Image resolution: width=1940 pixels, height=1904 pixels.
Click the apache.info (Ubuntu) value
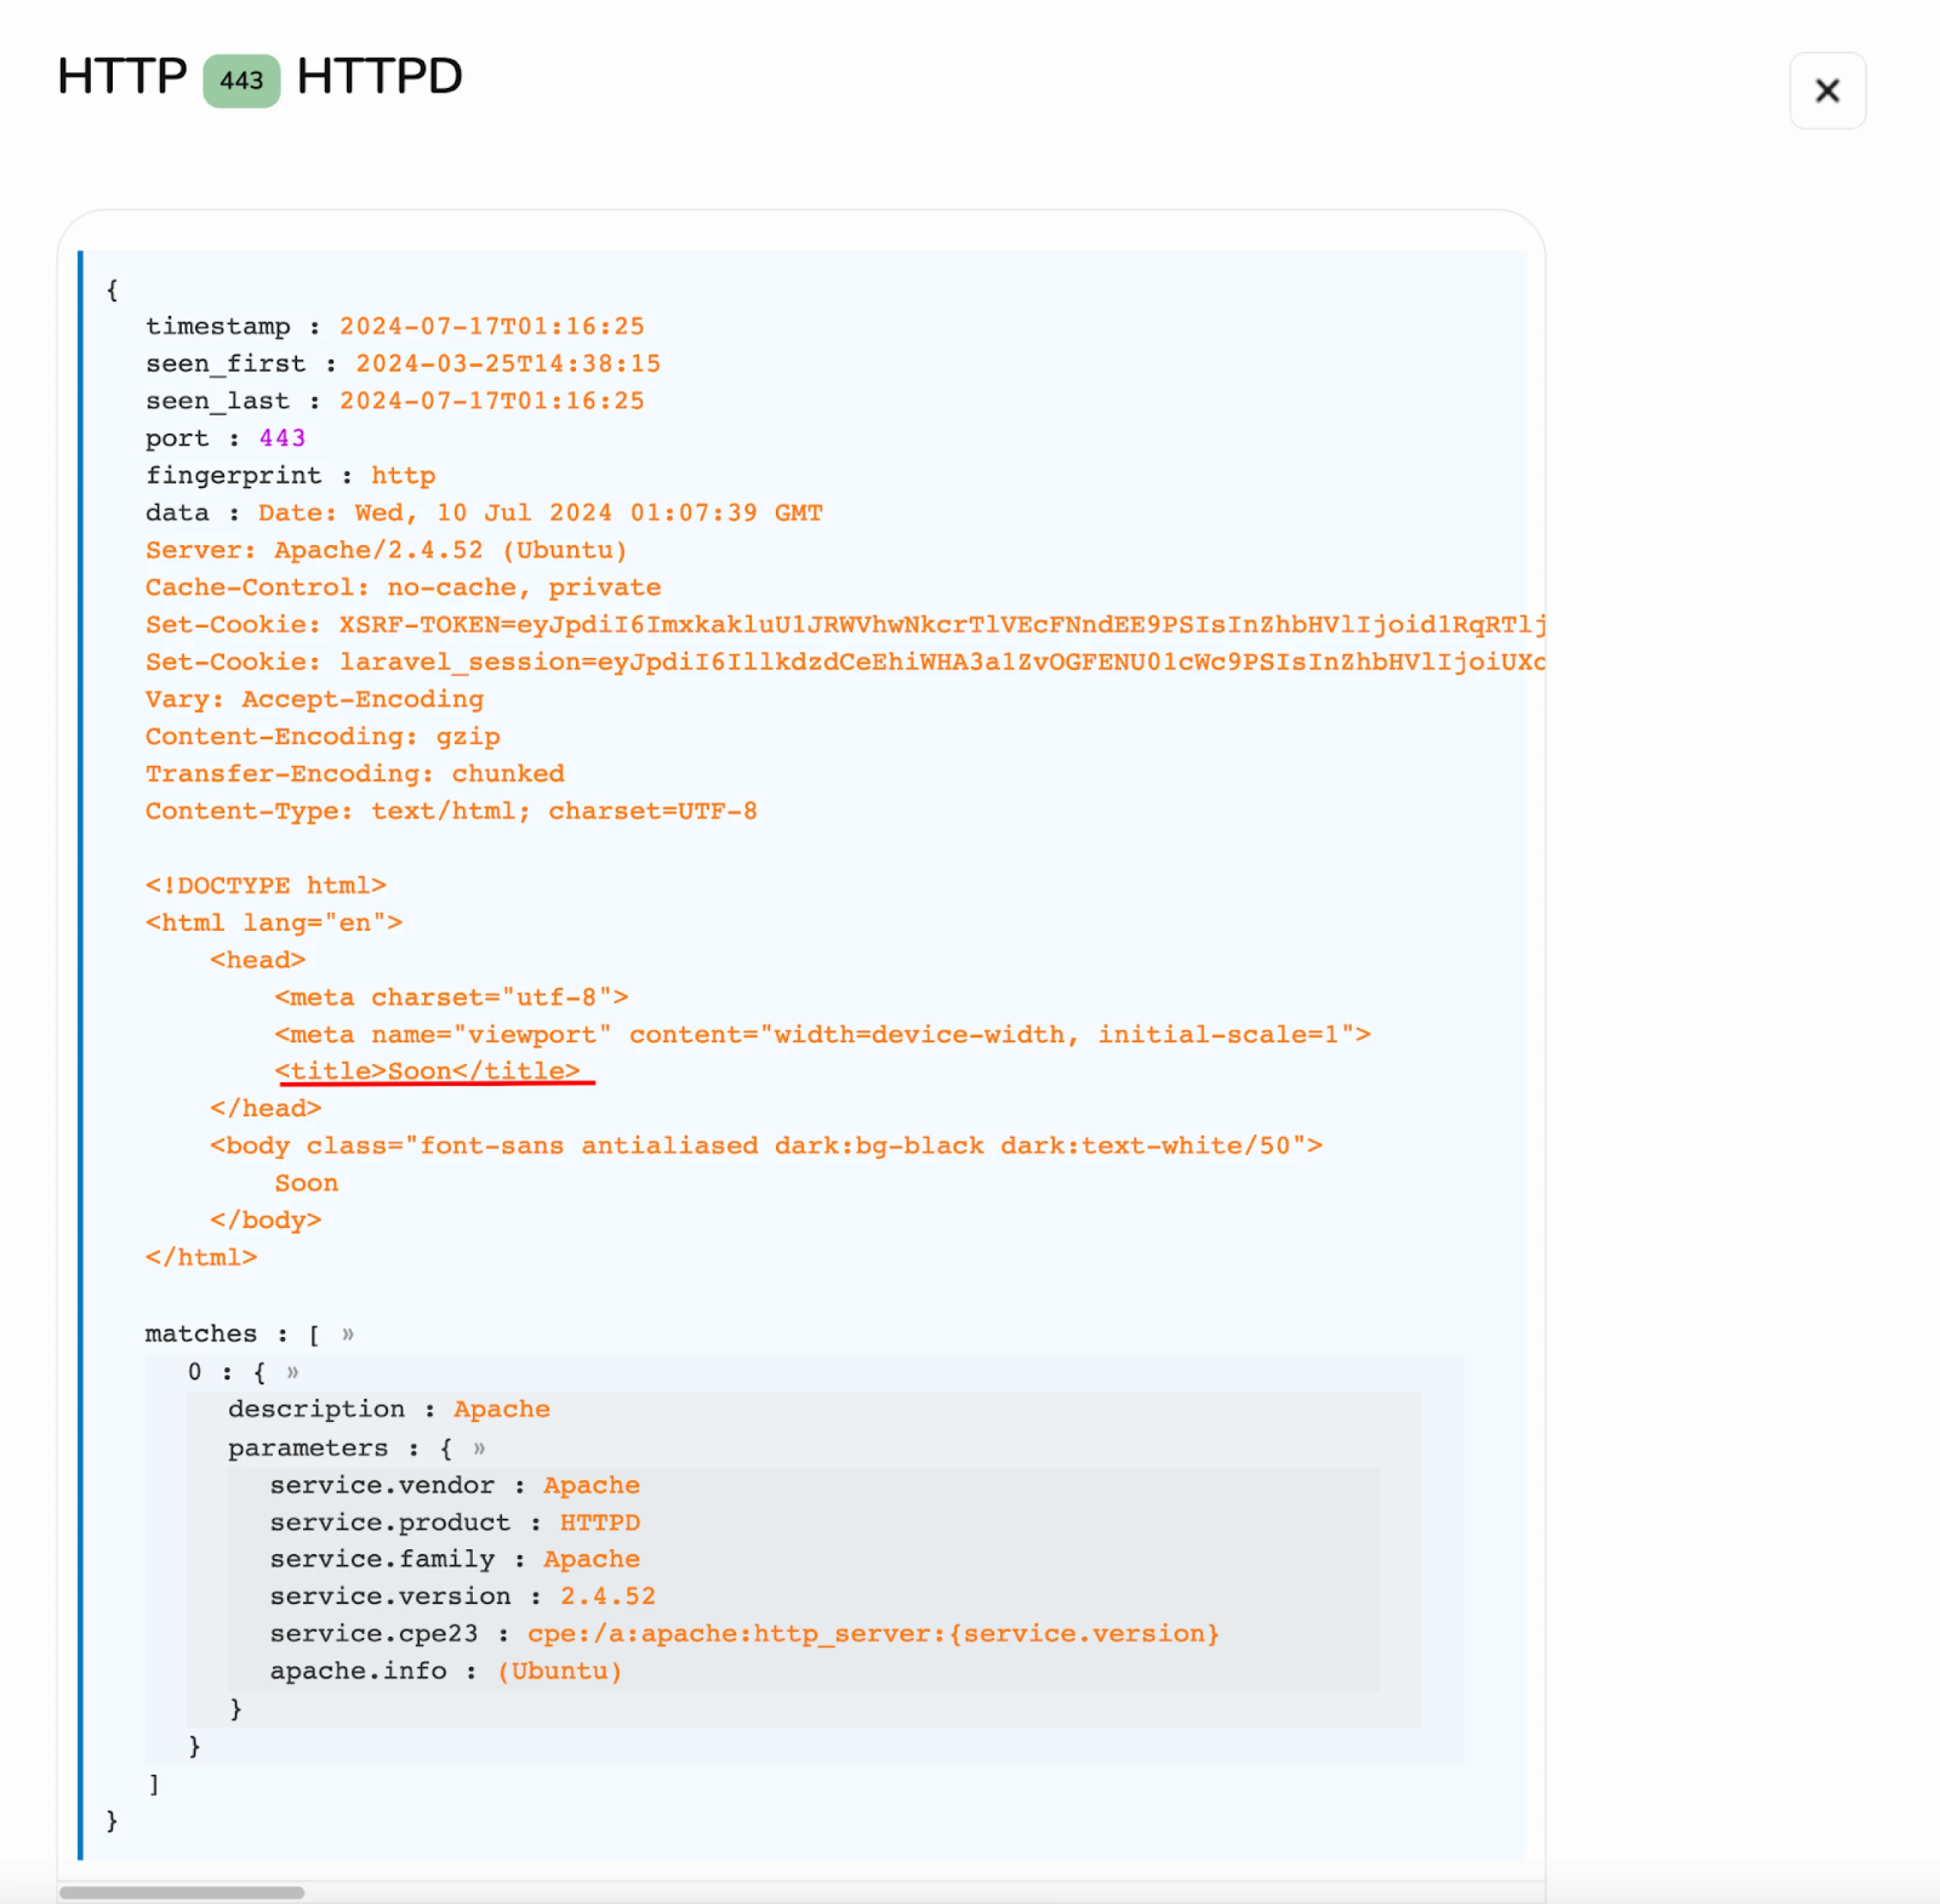559,1671
